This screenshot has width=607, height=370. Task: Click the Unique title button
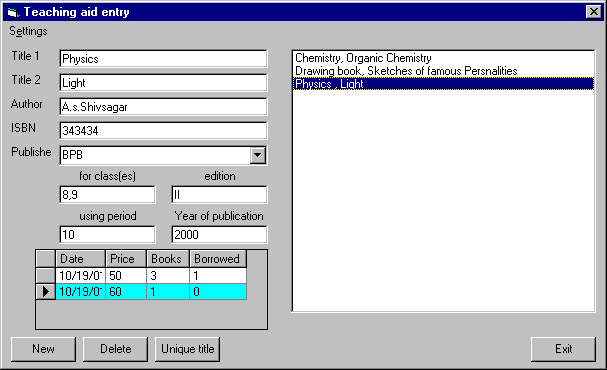[187, 349]
